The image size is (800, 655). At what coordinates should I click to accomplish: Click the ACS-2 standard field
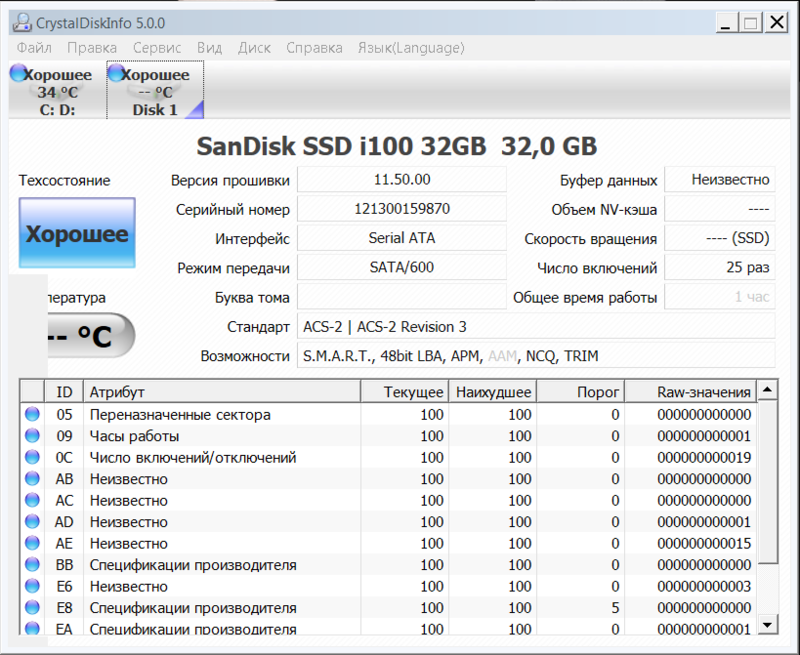(x=536, y=326)
